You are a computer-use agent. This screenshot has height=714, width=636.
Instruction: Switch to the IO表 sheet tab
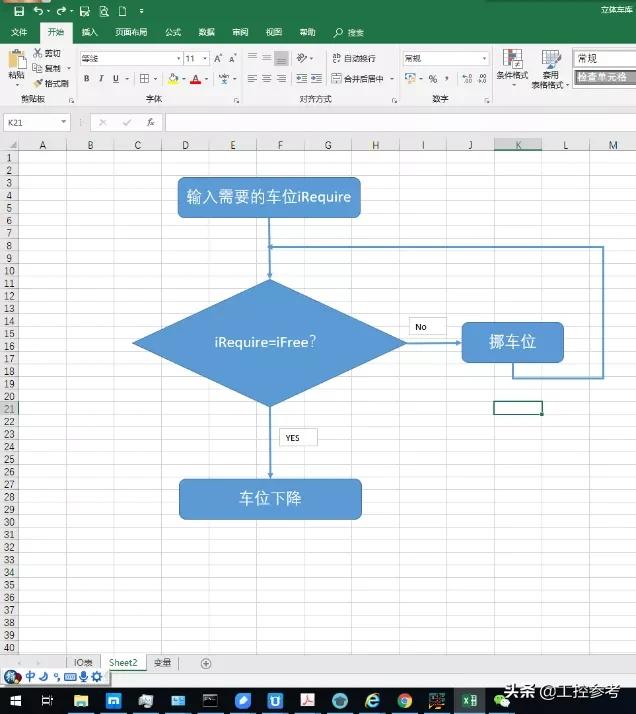(83, 663)
